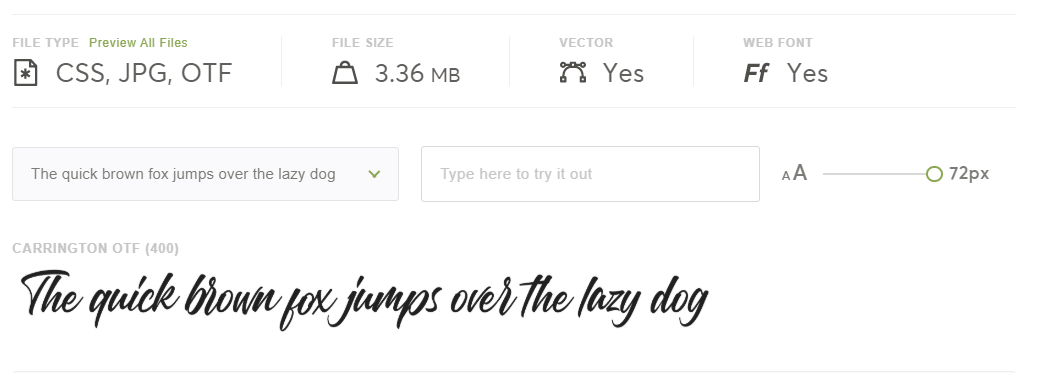The height and width of the screenshot is (373, 1047).
Task: Expand the sample text dropdown chevron
Action: point(374,174)
